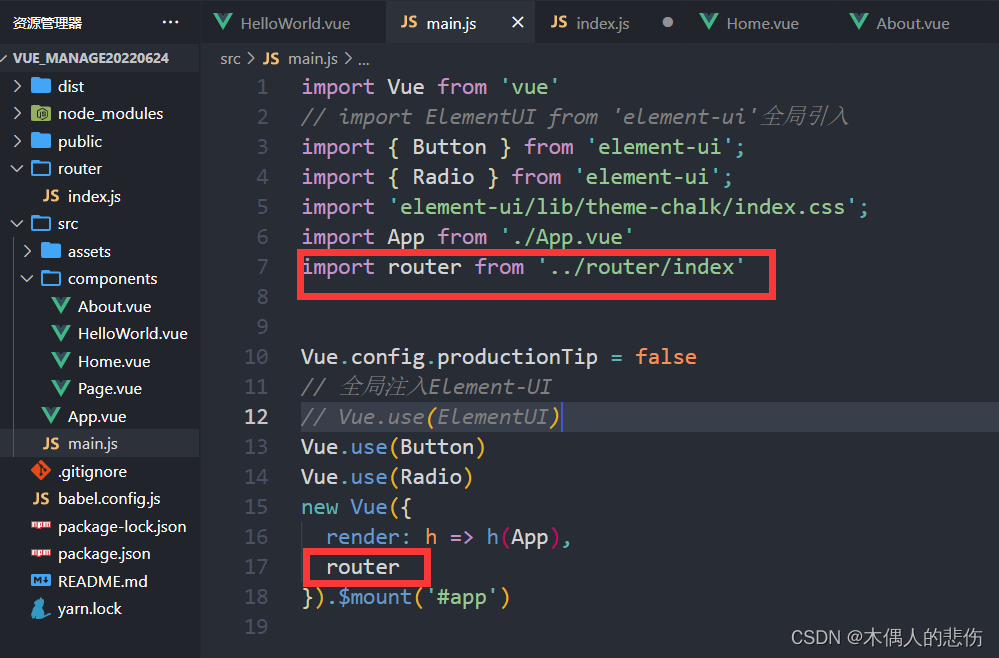Expand the assets folder
999x658 pixels.
pyautogui.click(x=27, y=251)
